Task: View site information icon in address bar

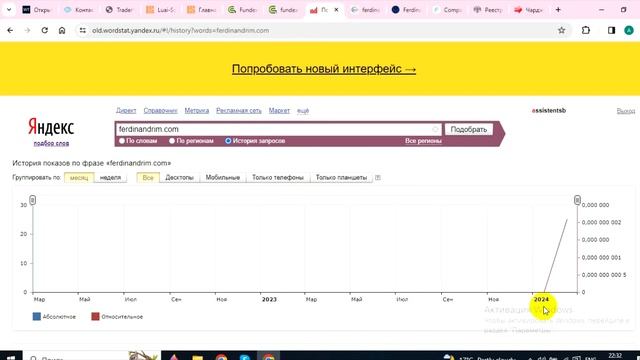Action: click(83, 30)
